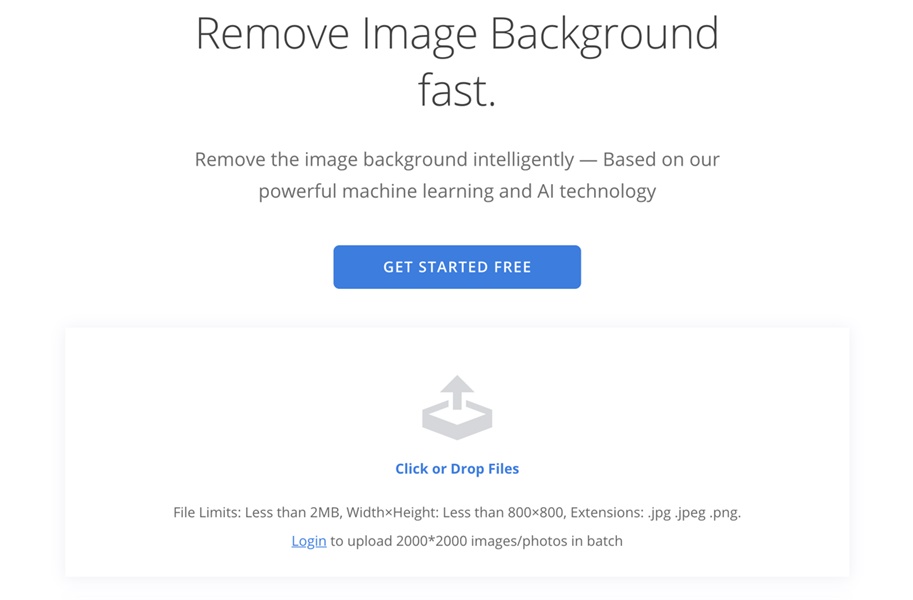Click the Drop Files words under icon

pyautogui.click(x=484, y=469)
